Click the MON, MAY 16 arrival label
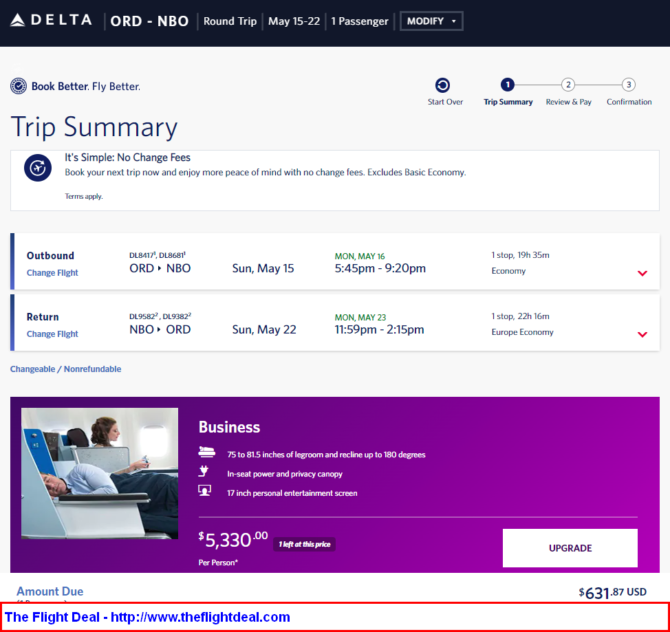This screenshot has height=632, width=670. (359, 256)
